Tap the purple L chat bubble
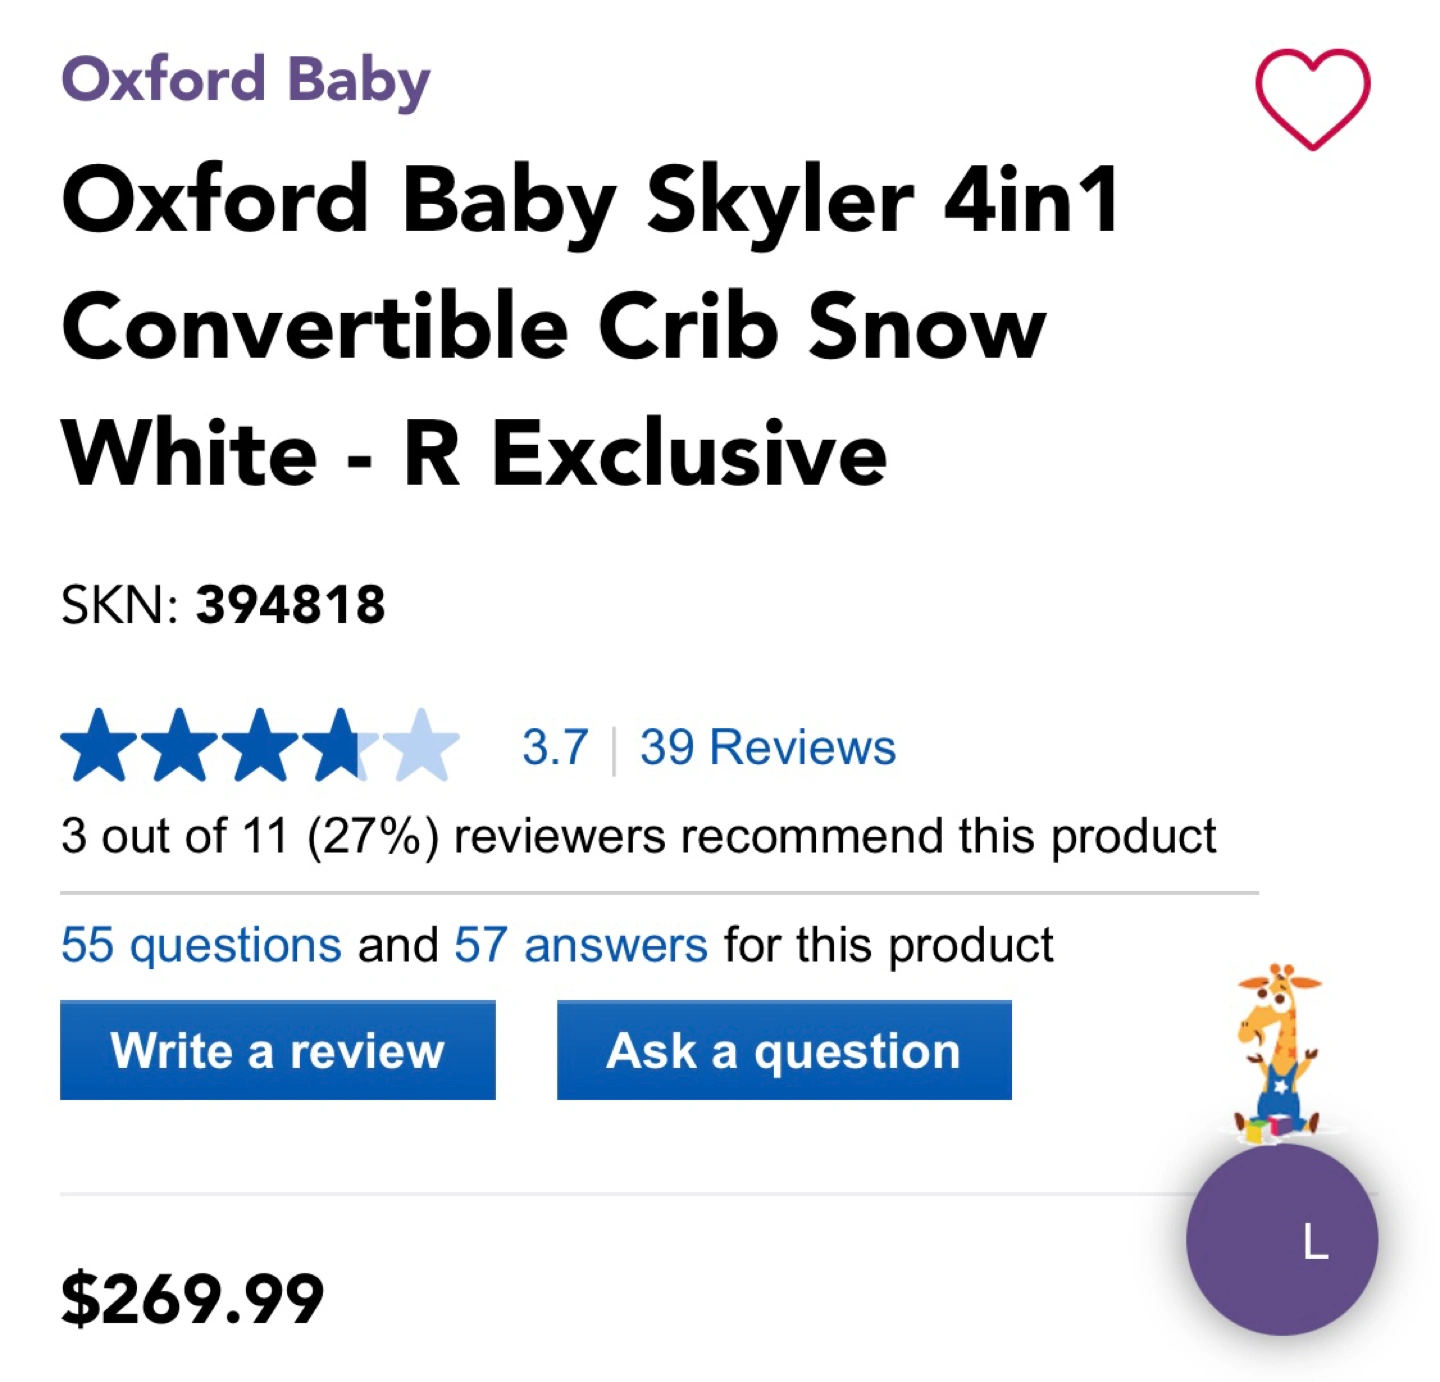This screenshot has height=1382, width=1440. pos(1282,1240)
